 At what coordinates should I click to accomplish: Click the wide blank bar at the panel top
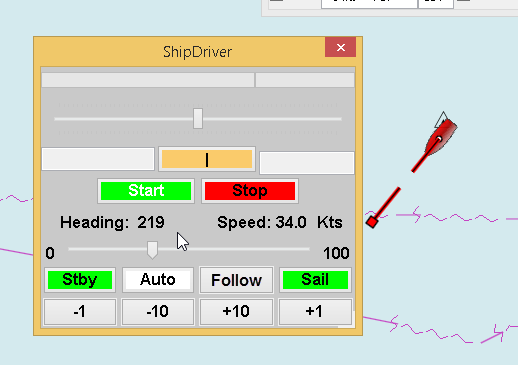point(148,80)
